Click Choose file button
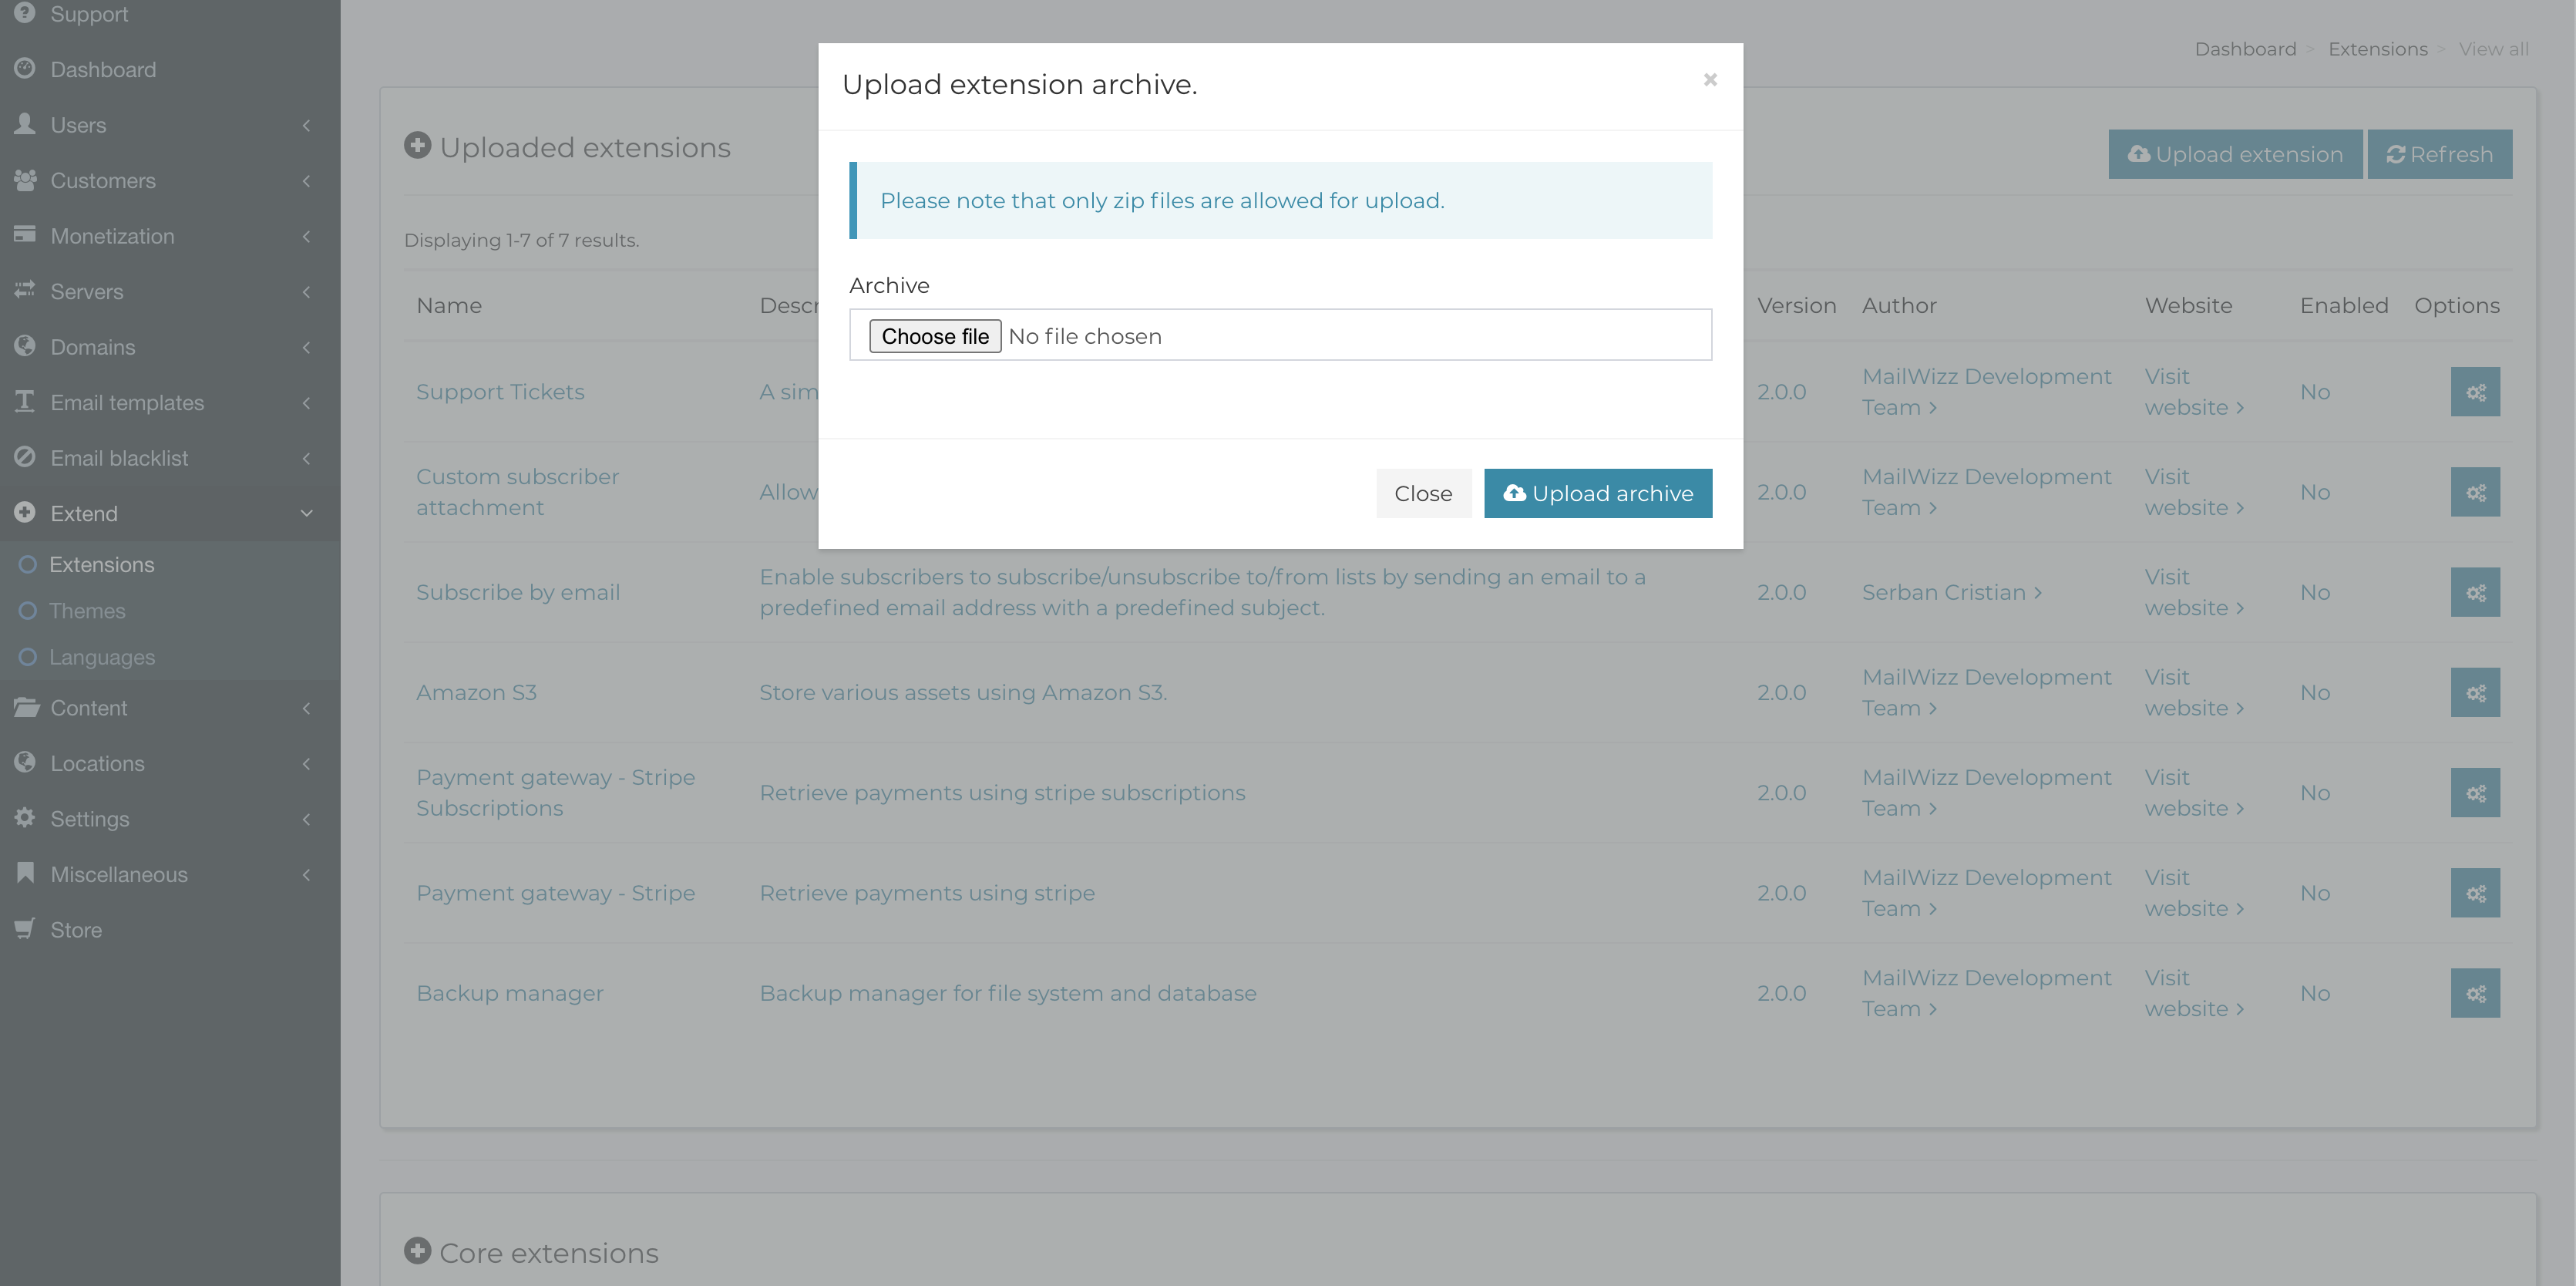Viewport: 2576px width, 1286px height. pos(934,336)
